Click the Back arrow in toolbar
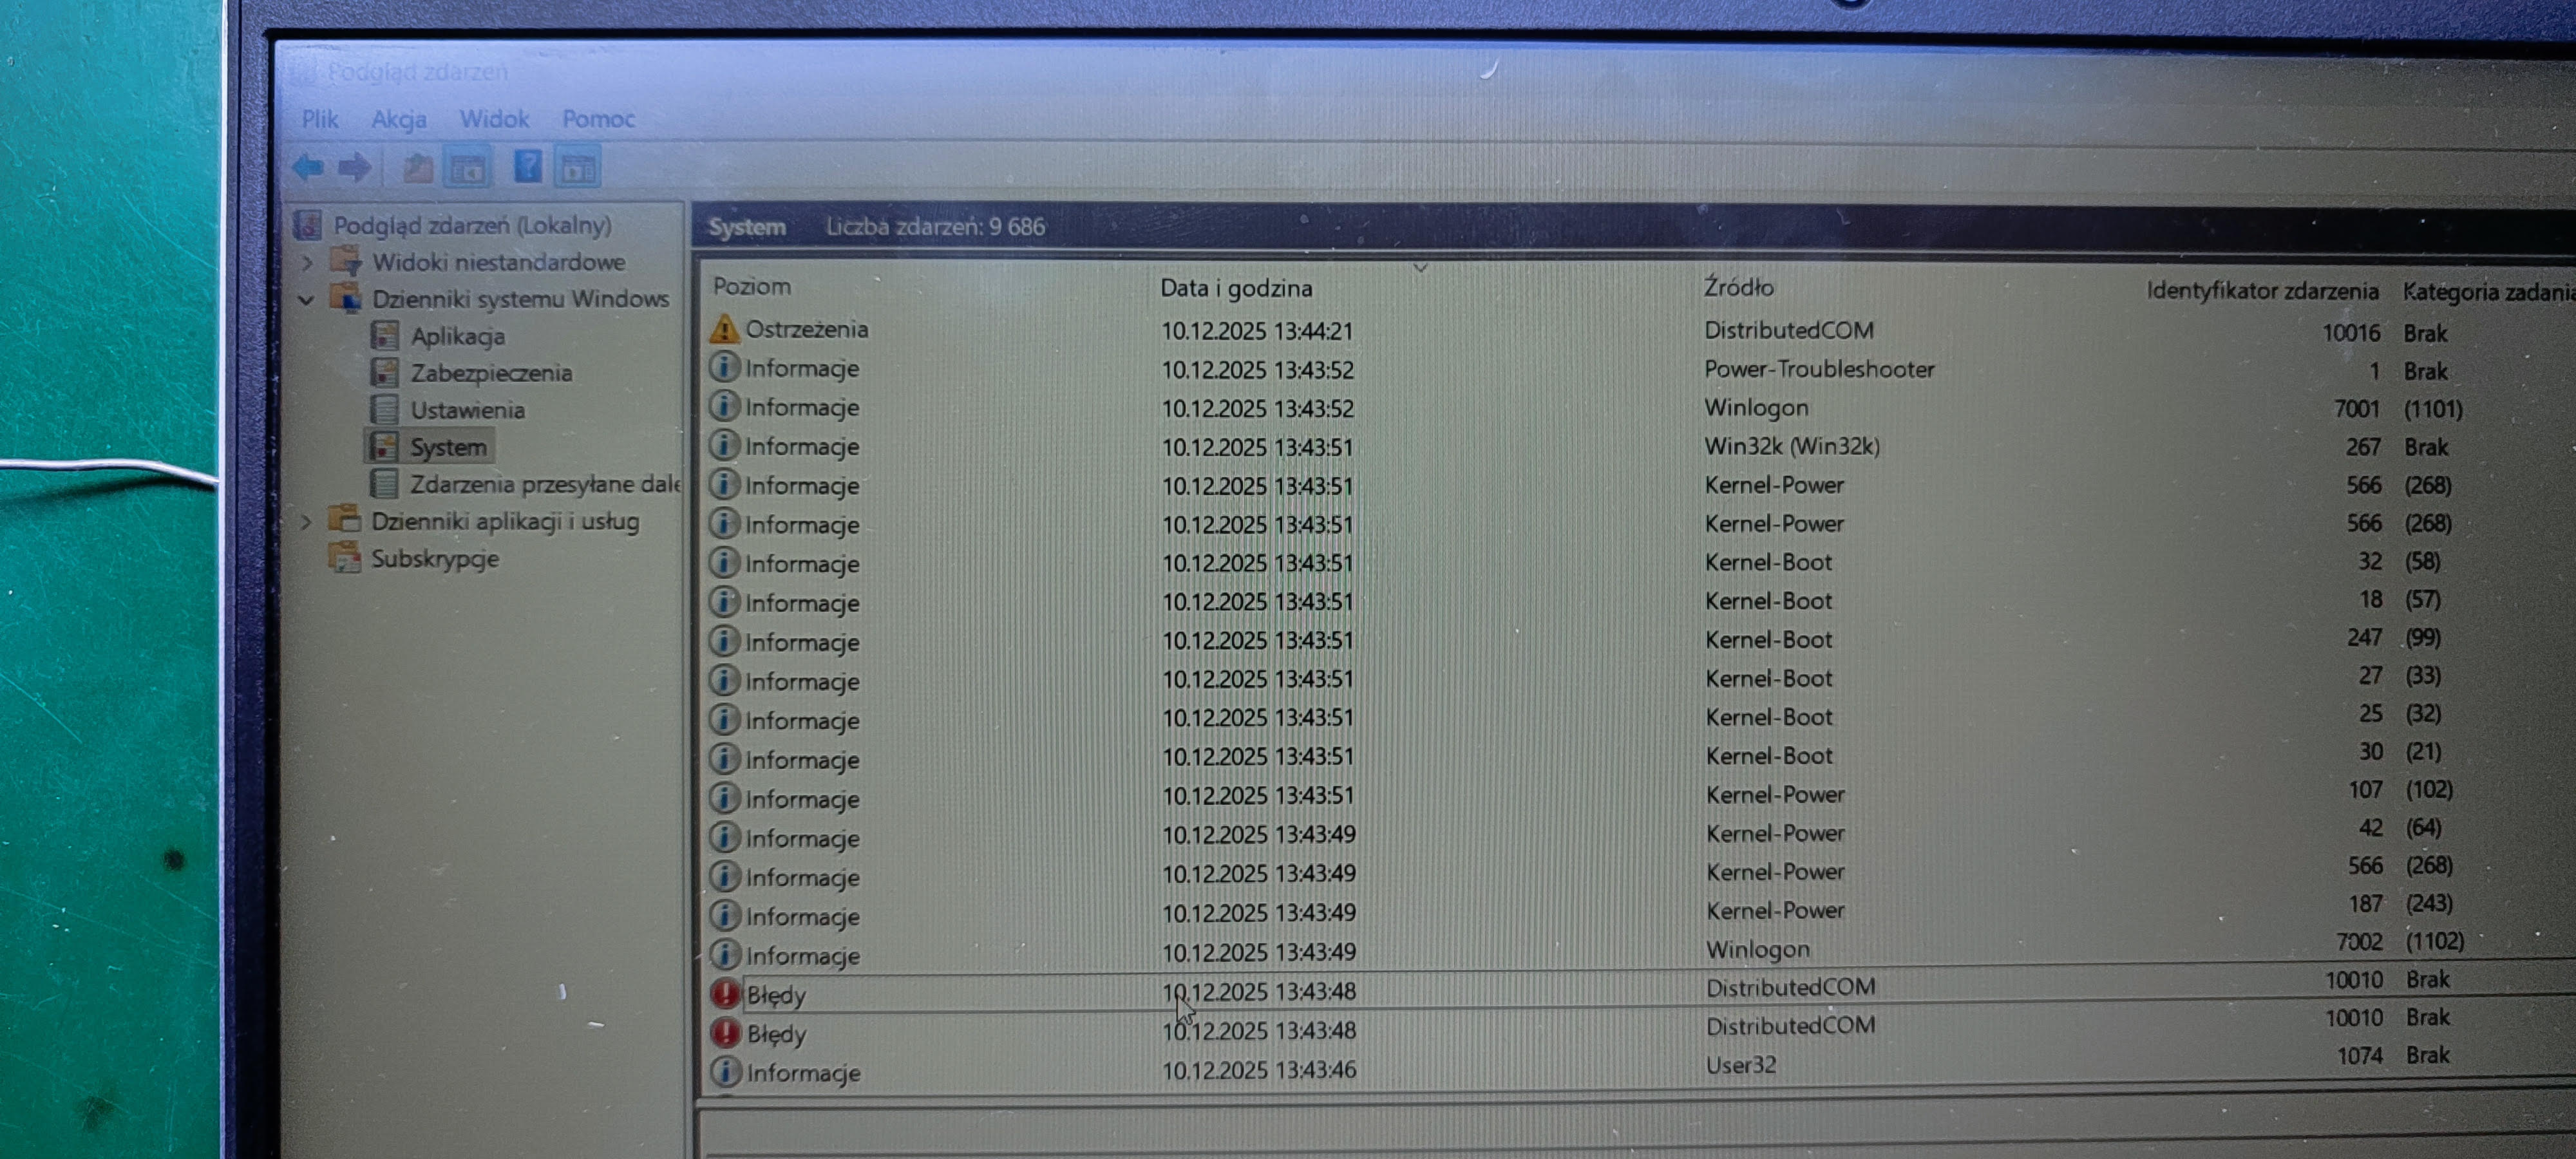The image size is (2576, 1159). tap(308, 167)
